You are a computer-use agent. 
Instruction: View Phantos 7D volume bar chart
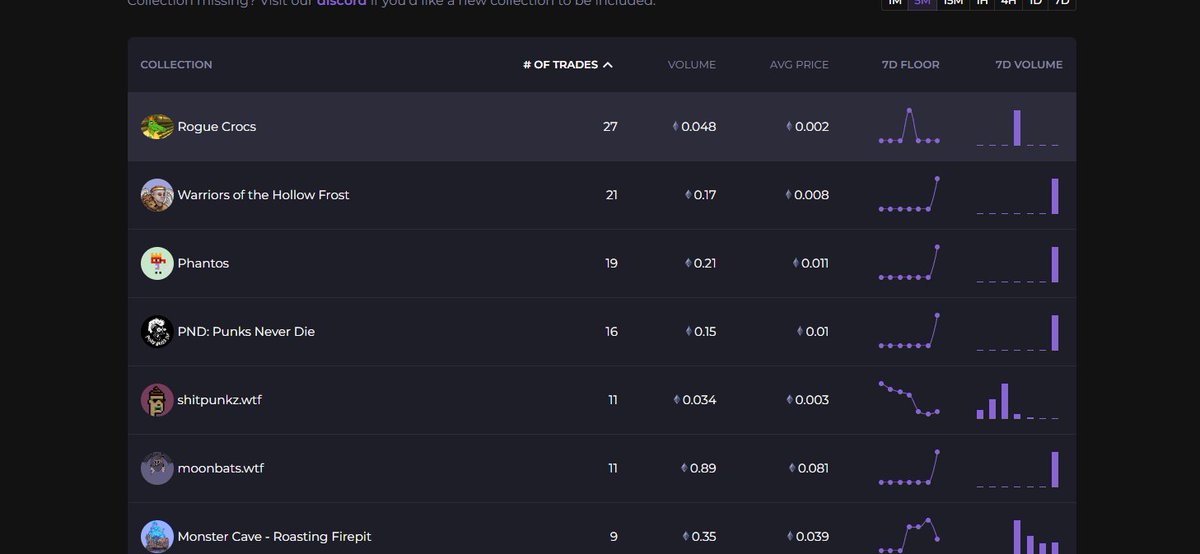click(1017, 264)
